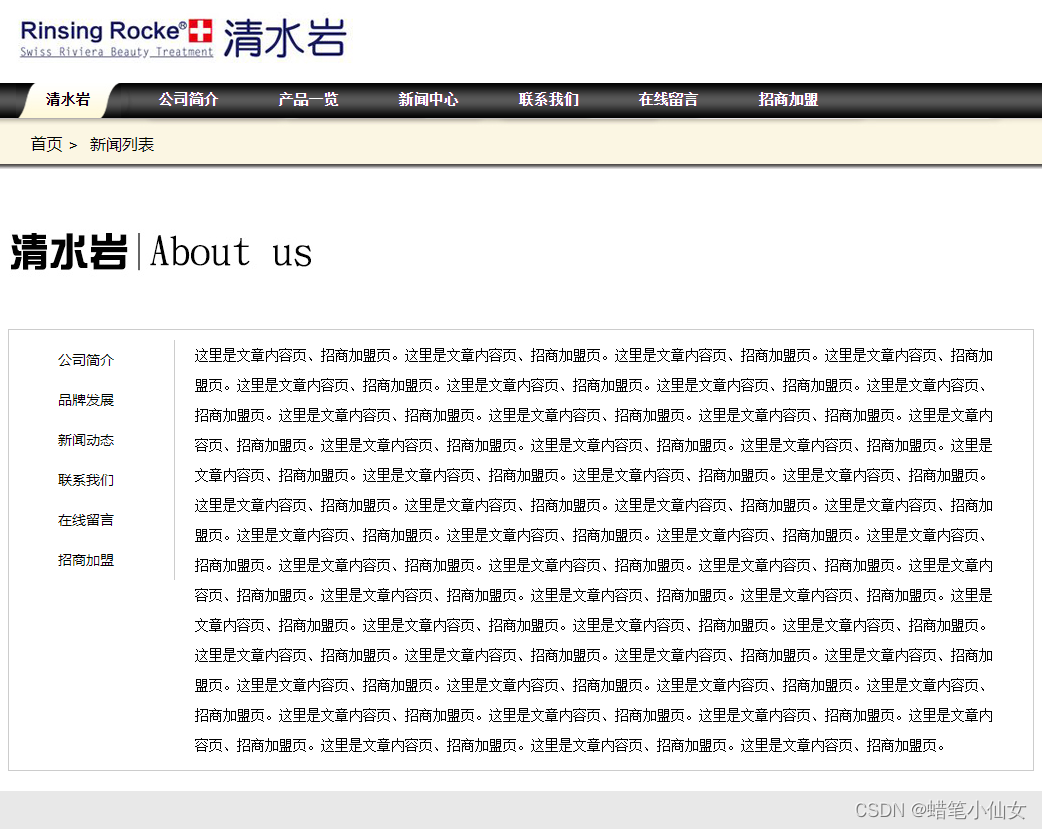Click 新闻列表 in the breadcrumb
The image size is (1042, 829).
tap(122, 144)
